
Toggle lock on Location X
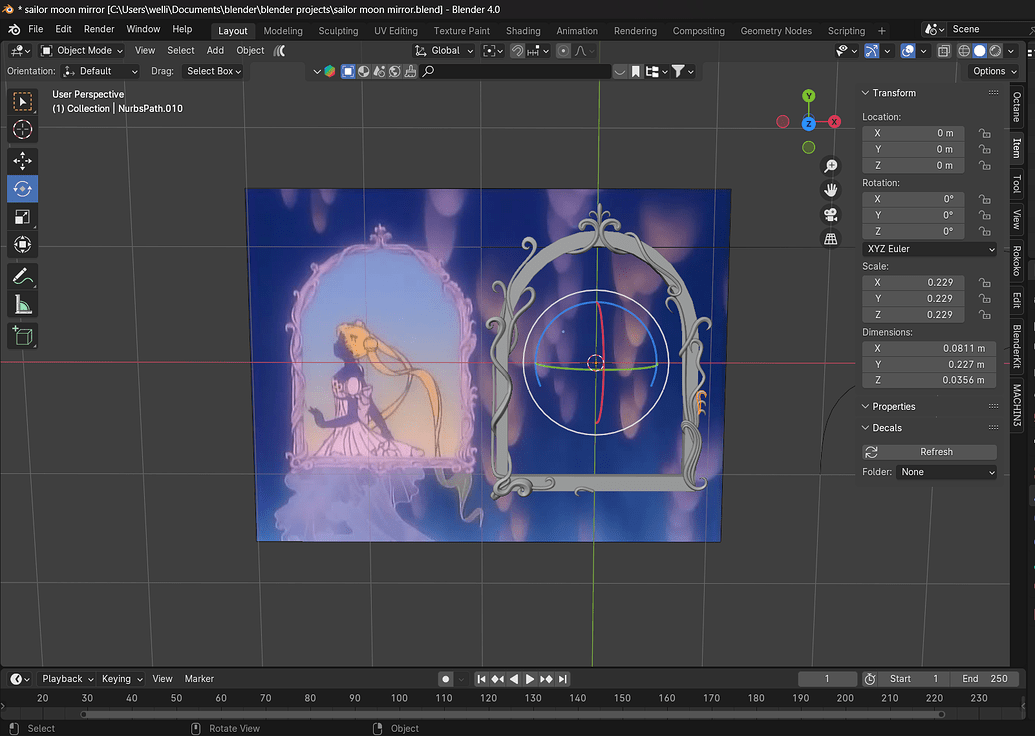984,133
